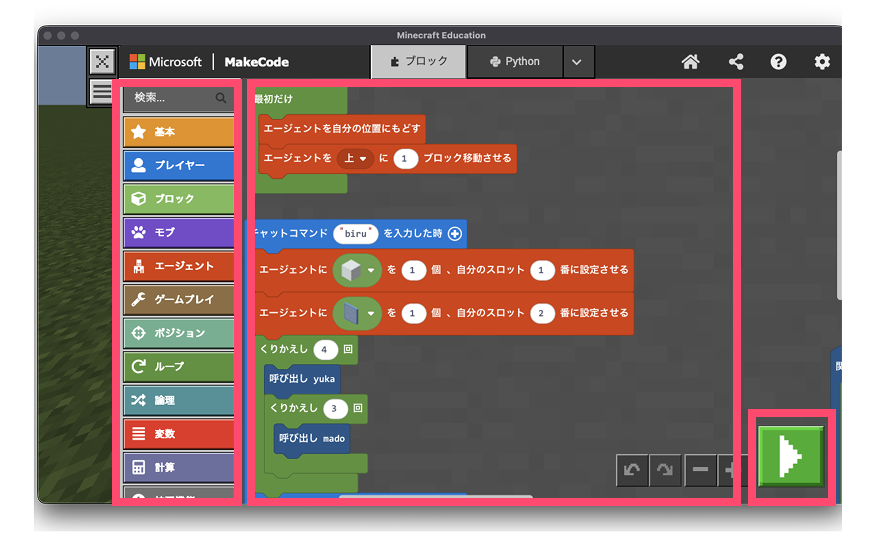Click the plus icon on the chat command block
This screenshot has height=554, width=884.
[455, 233]
